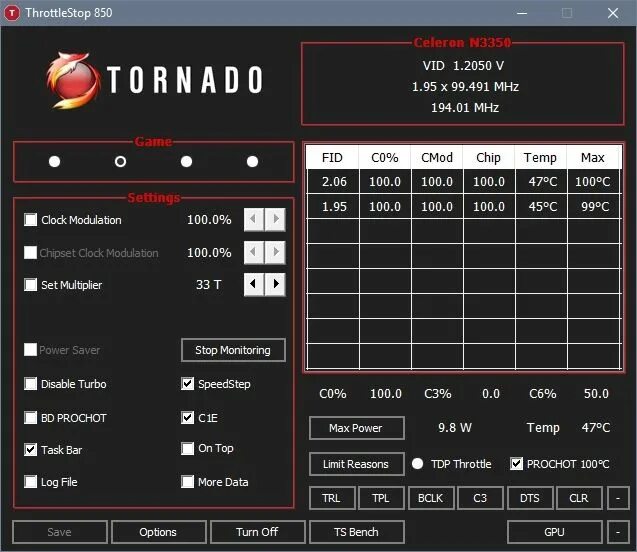Screen dimensions: 637x552
Task: Click the Stop Monitoring button
Action: (233, 350)
